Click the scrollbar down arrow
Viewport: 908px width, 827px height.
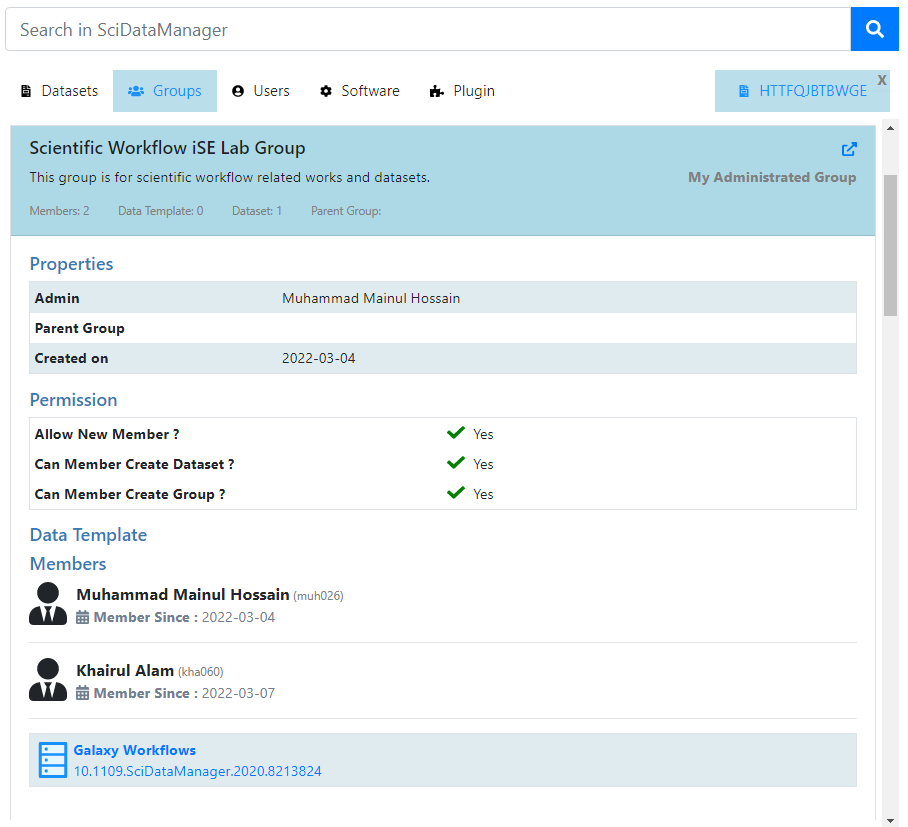pos(891,821)
